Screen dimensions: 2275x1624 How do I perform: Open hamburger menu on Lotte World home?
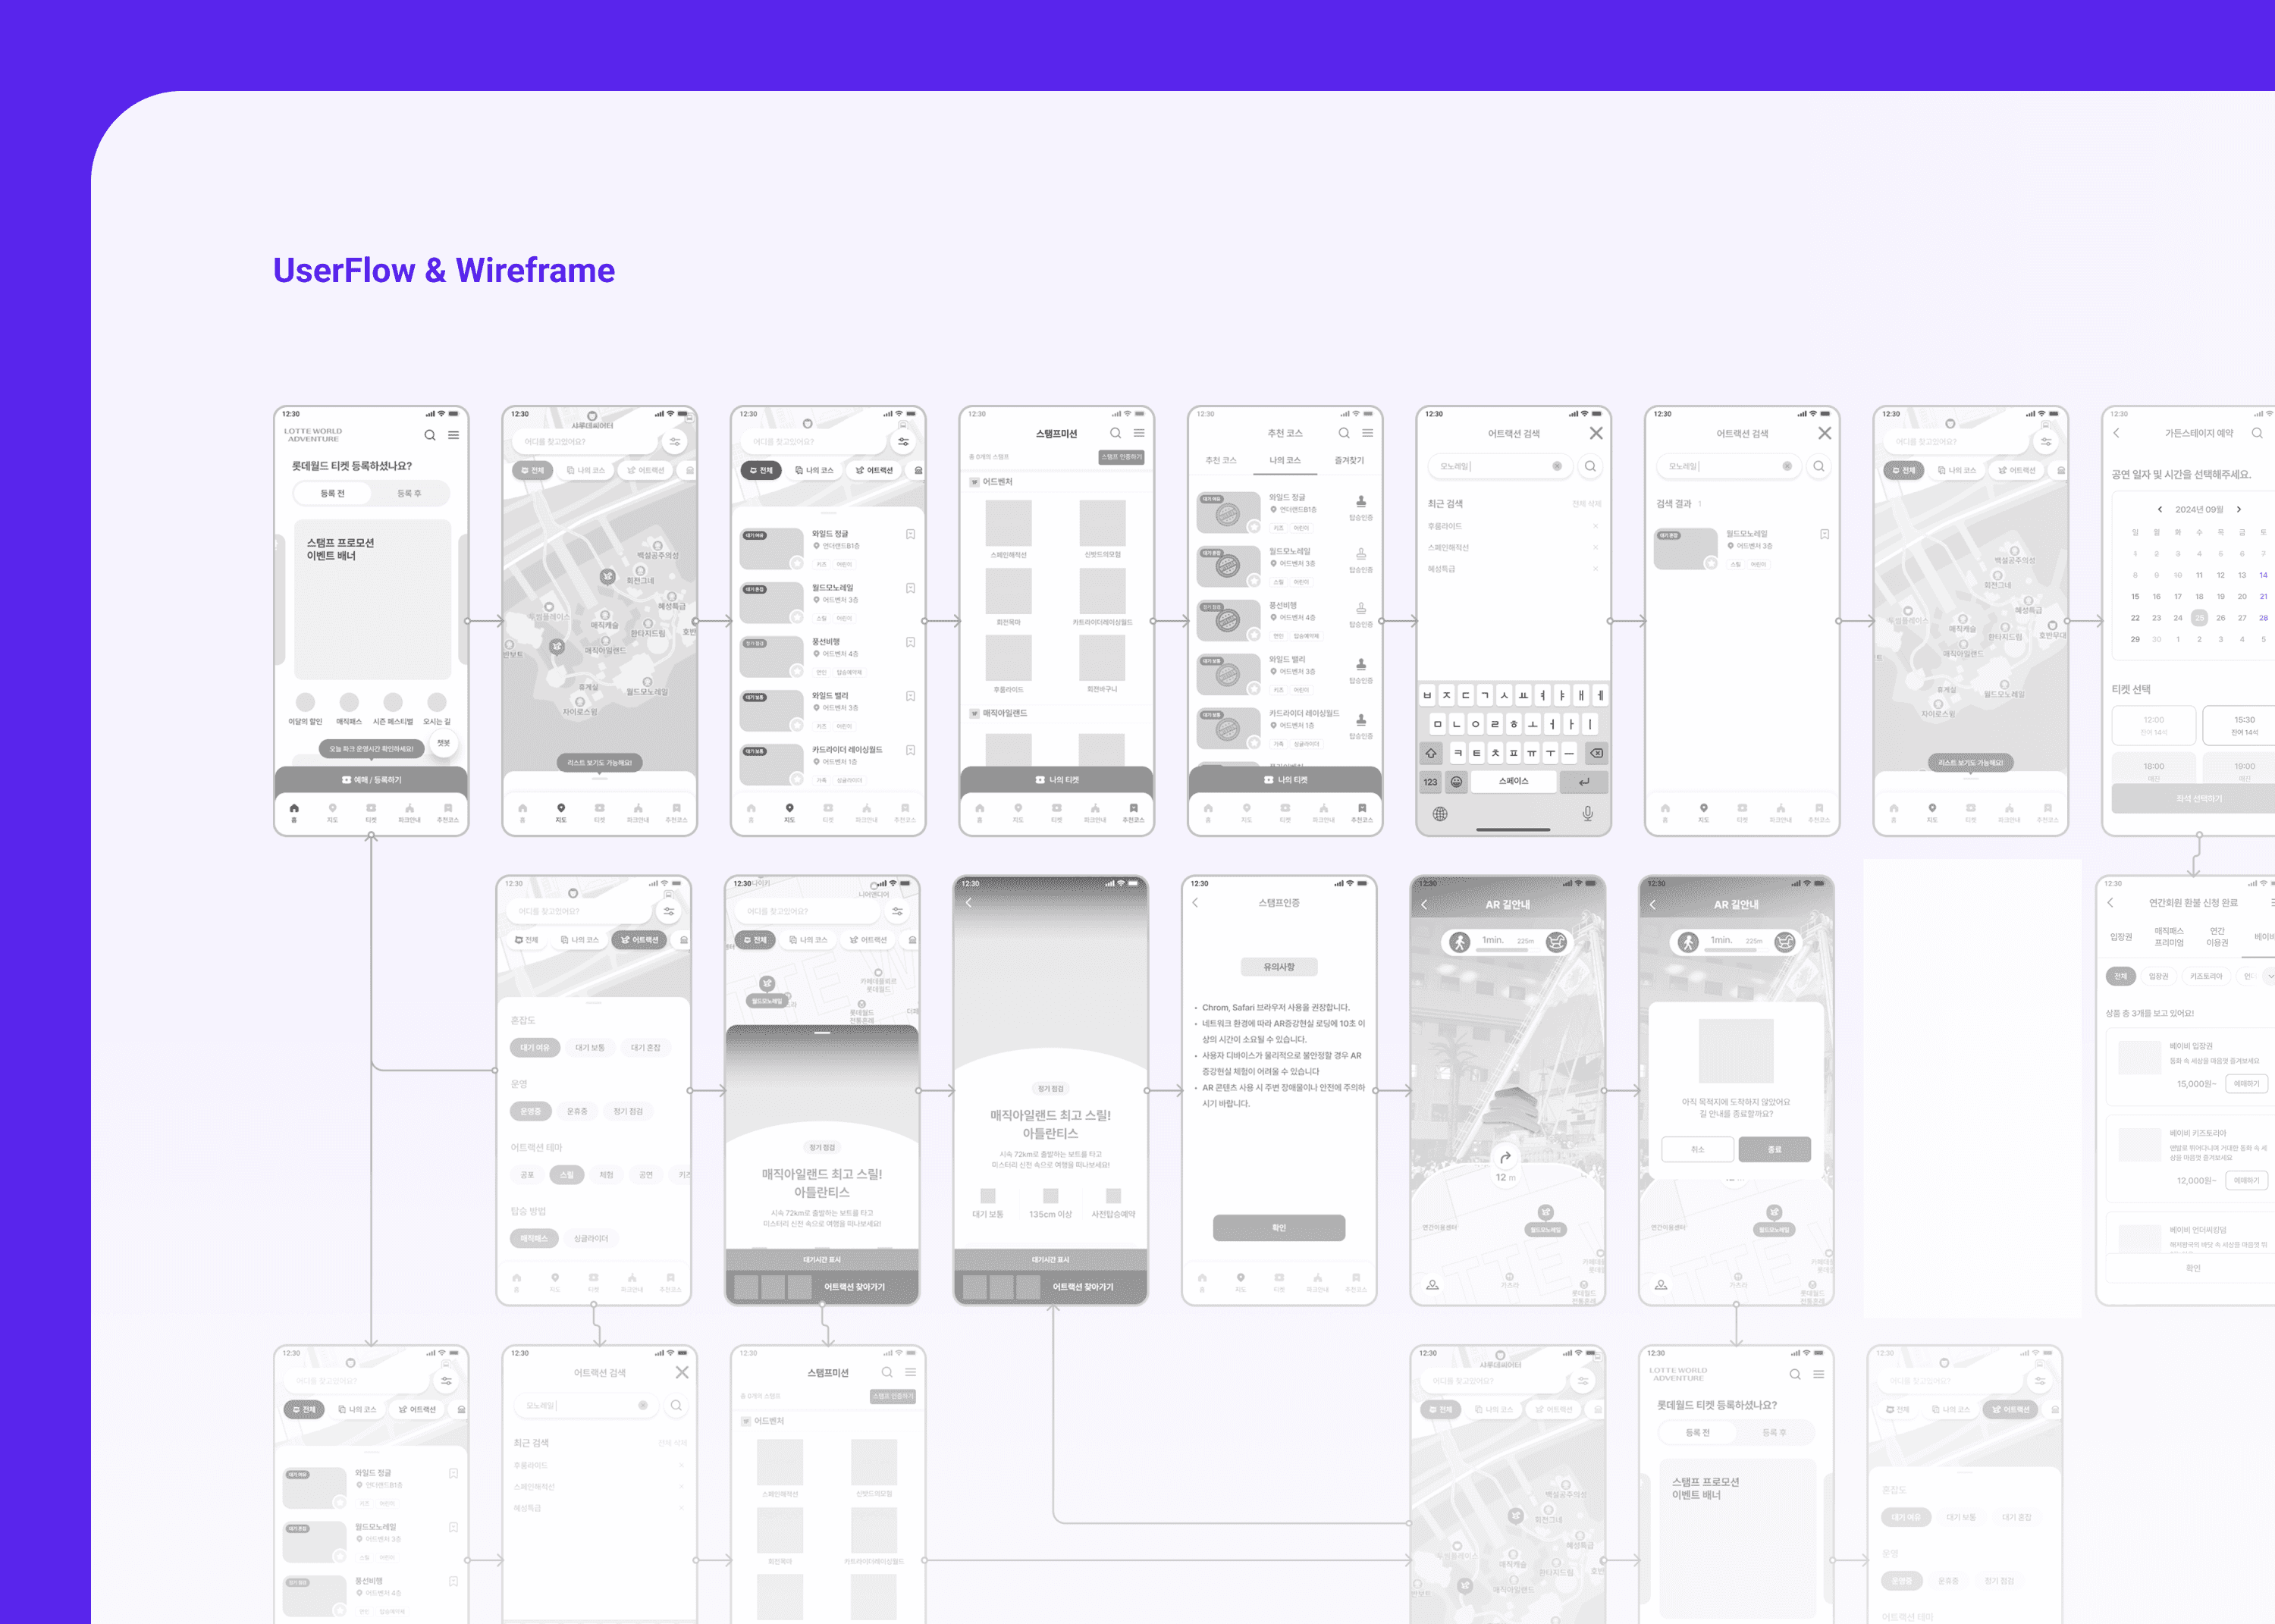453,435
